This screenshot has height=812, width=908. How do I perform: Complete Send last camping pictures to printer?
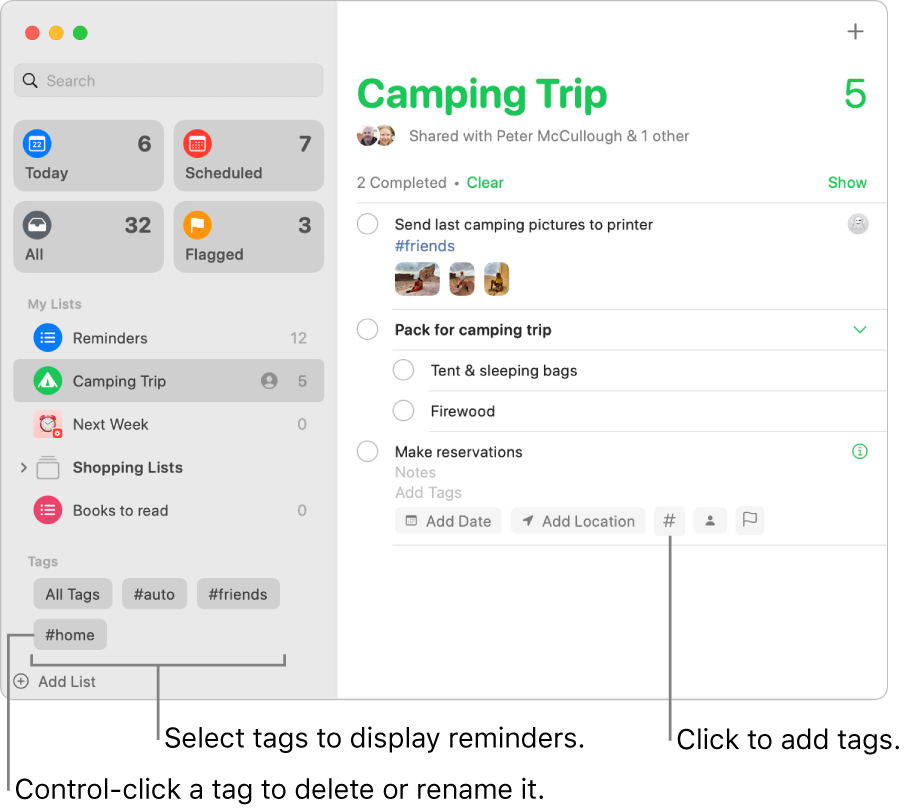click(368, 224)
